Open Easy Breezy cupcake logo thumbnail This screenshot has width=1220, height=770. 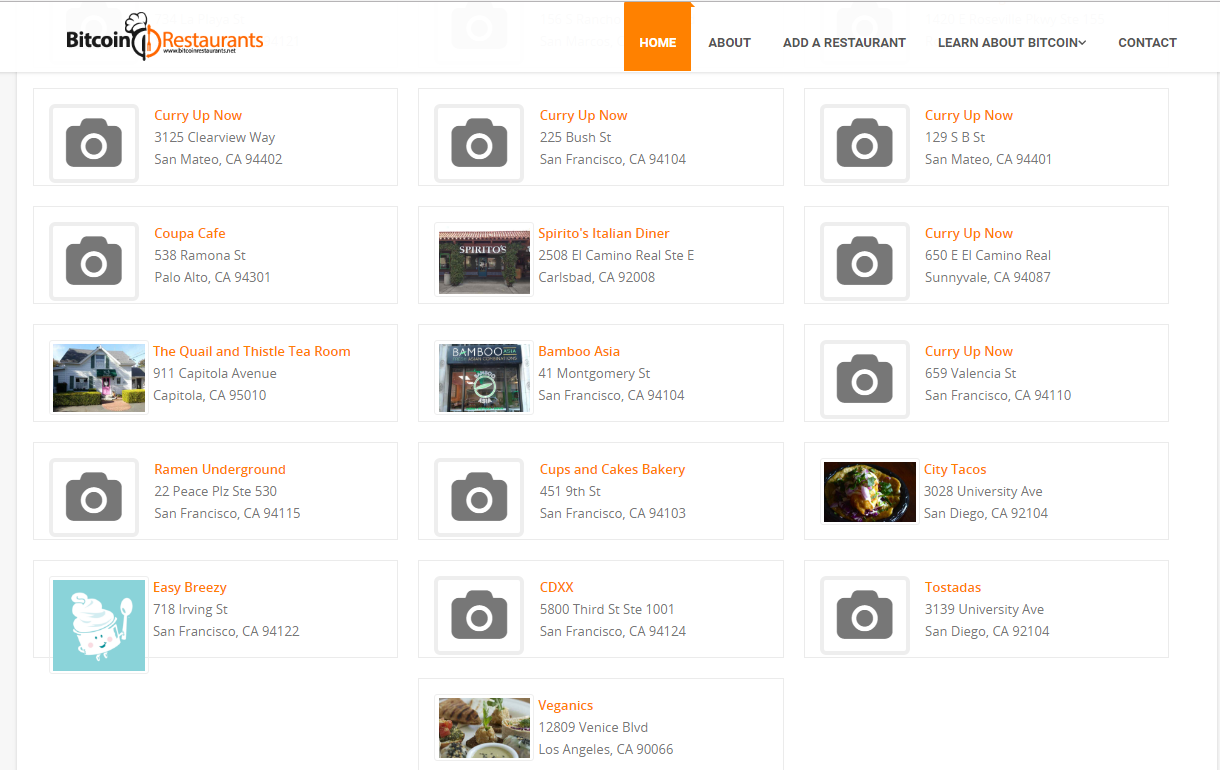[99, 625]
